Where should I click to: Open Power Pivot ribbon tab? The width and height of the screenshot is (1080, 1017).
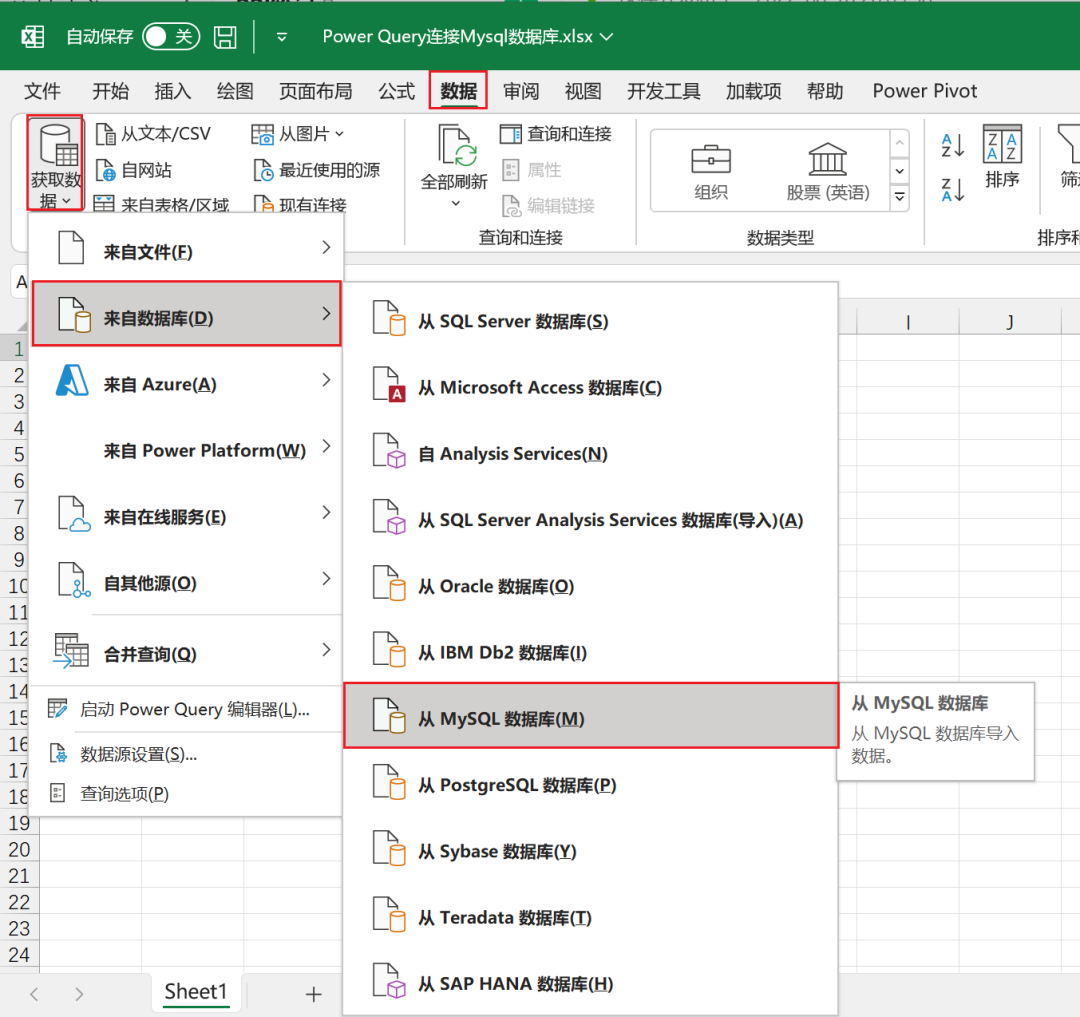point(924,91)
